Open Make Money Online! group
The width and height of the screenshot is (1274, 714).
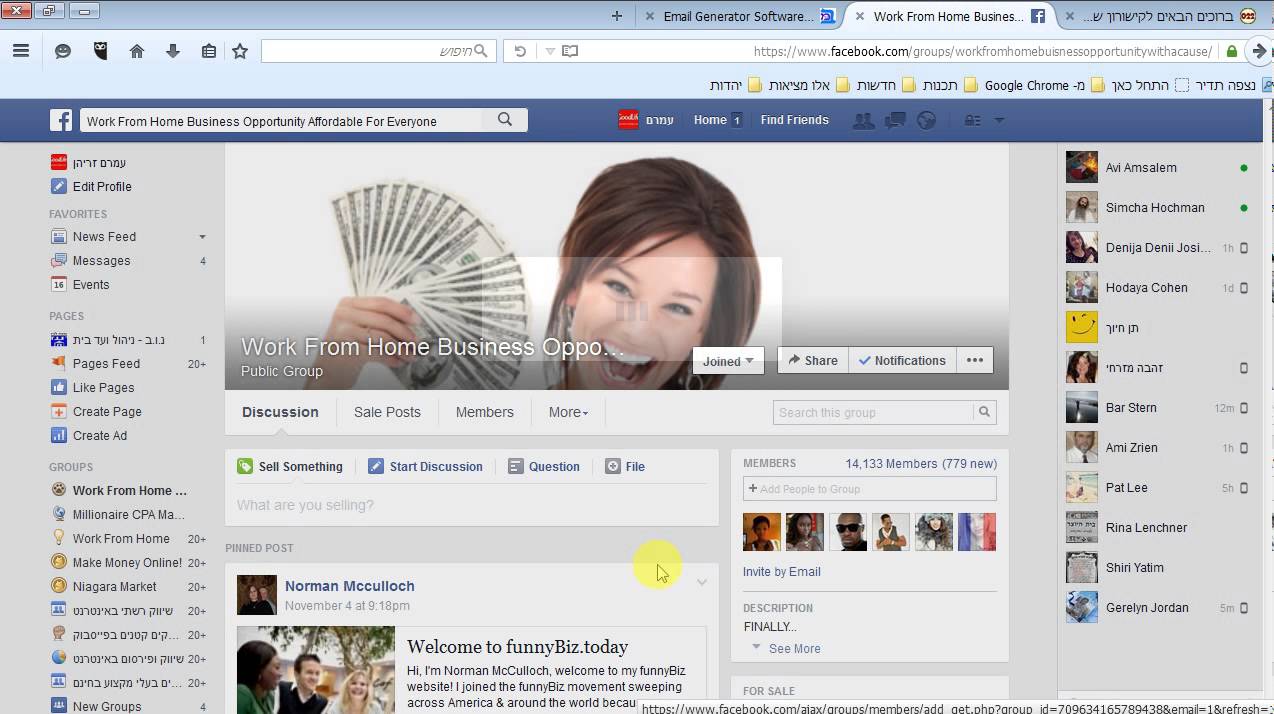[x=116, y=562]
